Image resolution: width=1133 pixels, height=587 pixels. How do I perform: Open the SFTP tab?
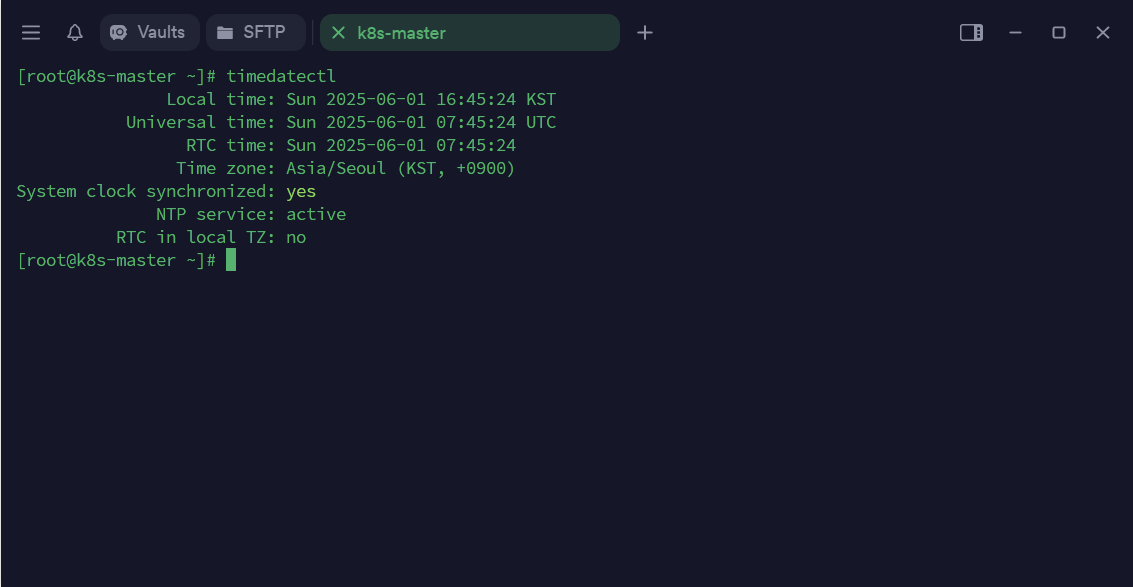point(255,32)
